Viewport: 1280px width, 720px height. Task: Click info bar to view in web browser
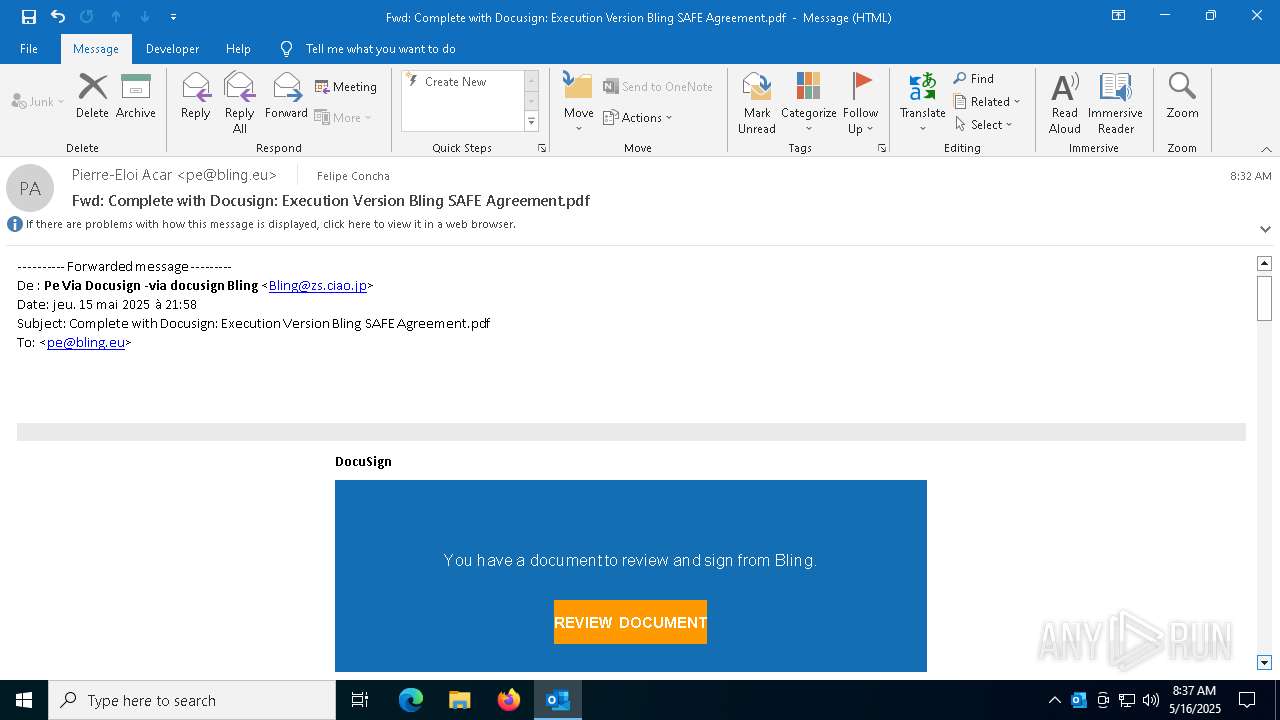pos(270,224)
